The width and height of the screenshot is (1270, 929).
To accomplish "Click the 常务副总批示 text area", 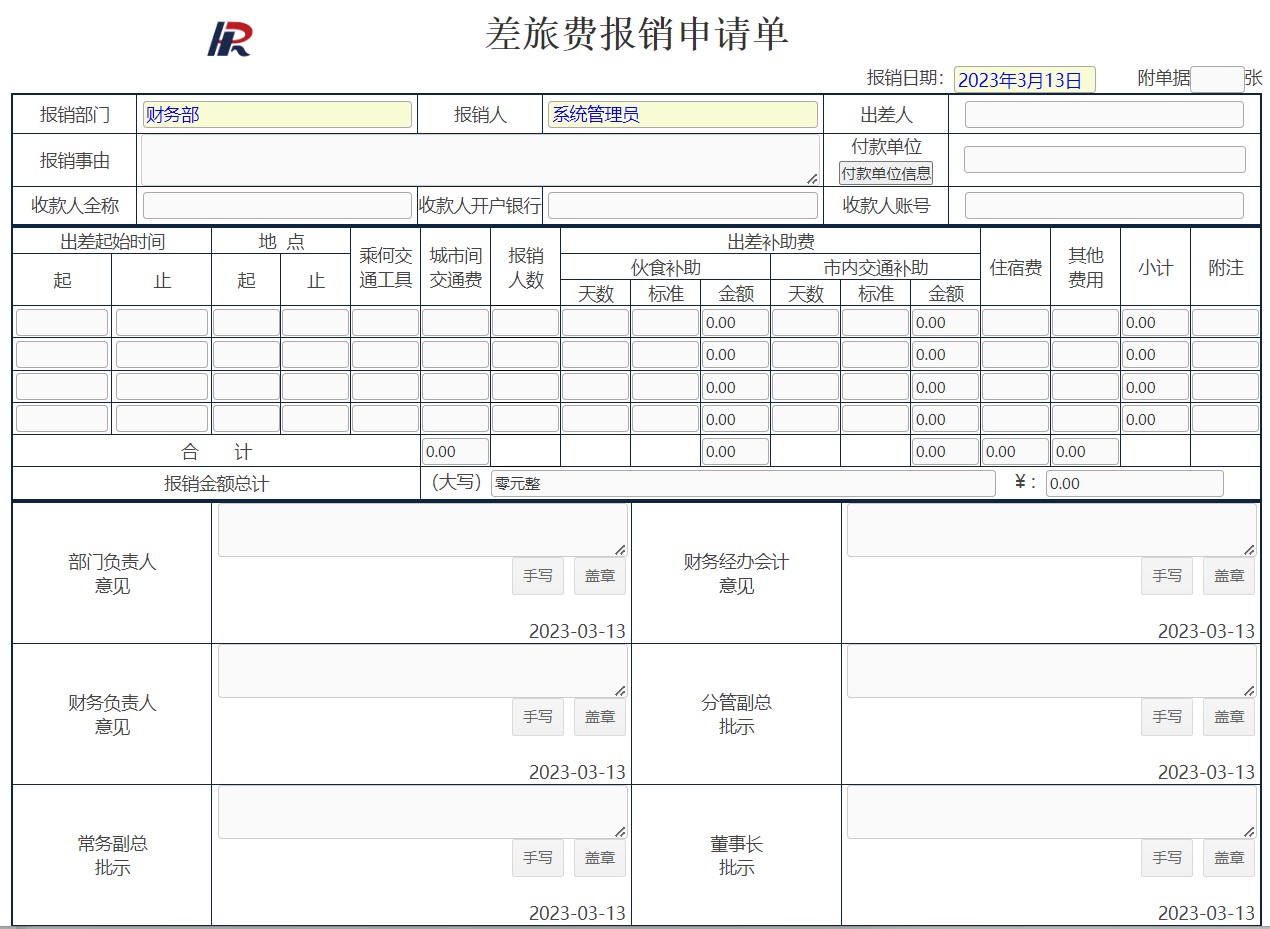I will pos(423,812).
